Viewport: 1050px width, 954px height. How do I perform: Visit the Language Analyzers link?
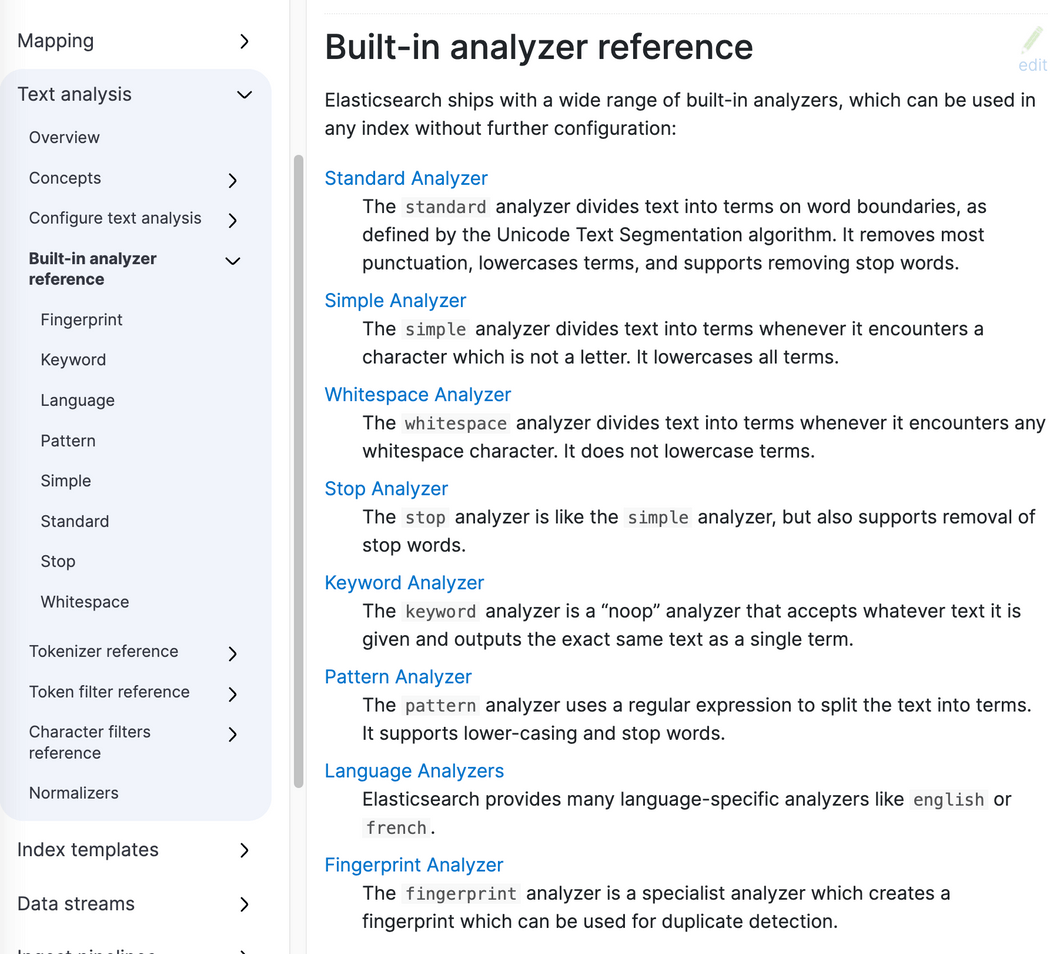tap(414, 770)
